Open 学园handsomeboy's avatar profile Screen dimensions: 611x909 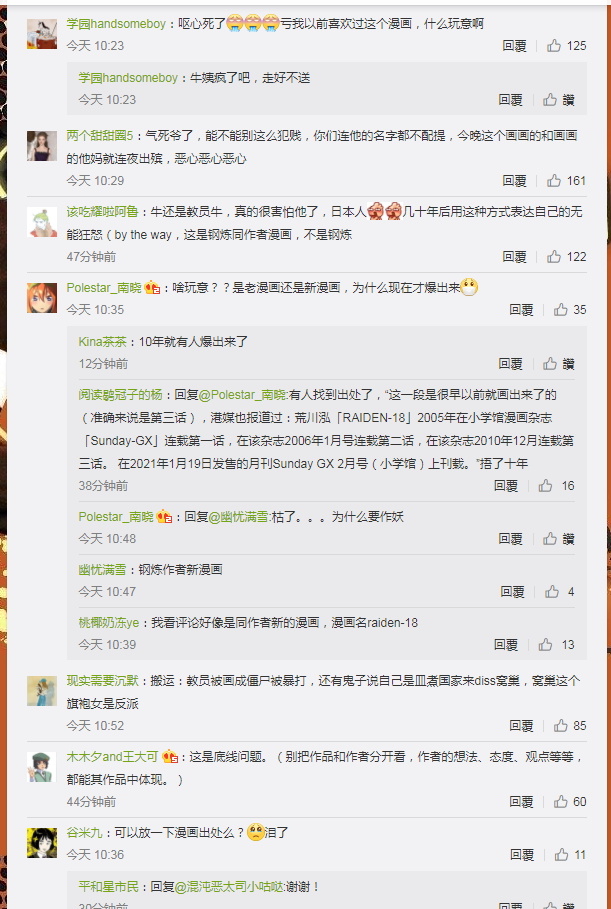42,34
